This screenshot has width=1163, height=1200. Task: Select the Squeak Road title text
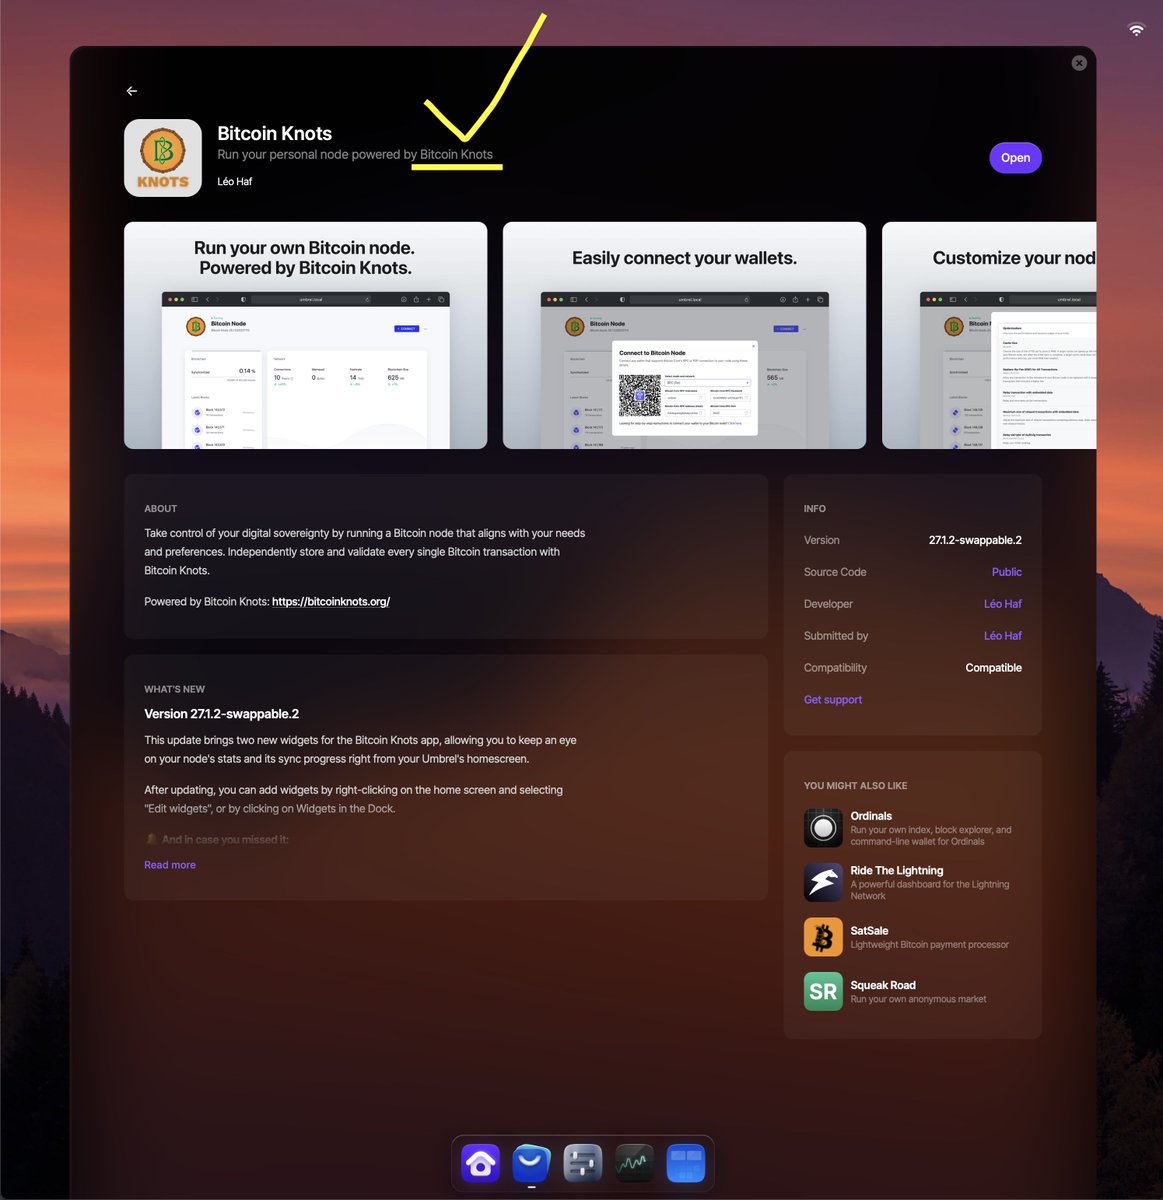(883, 986)
